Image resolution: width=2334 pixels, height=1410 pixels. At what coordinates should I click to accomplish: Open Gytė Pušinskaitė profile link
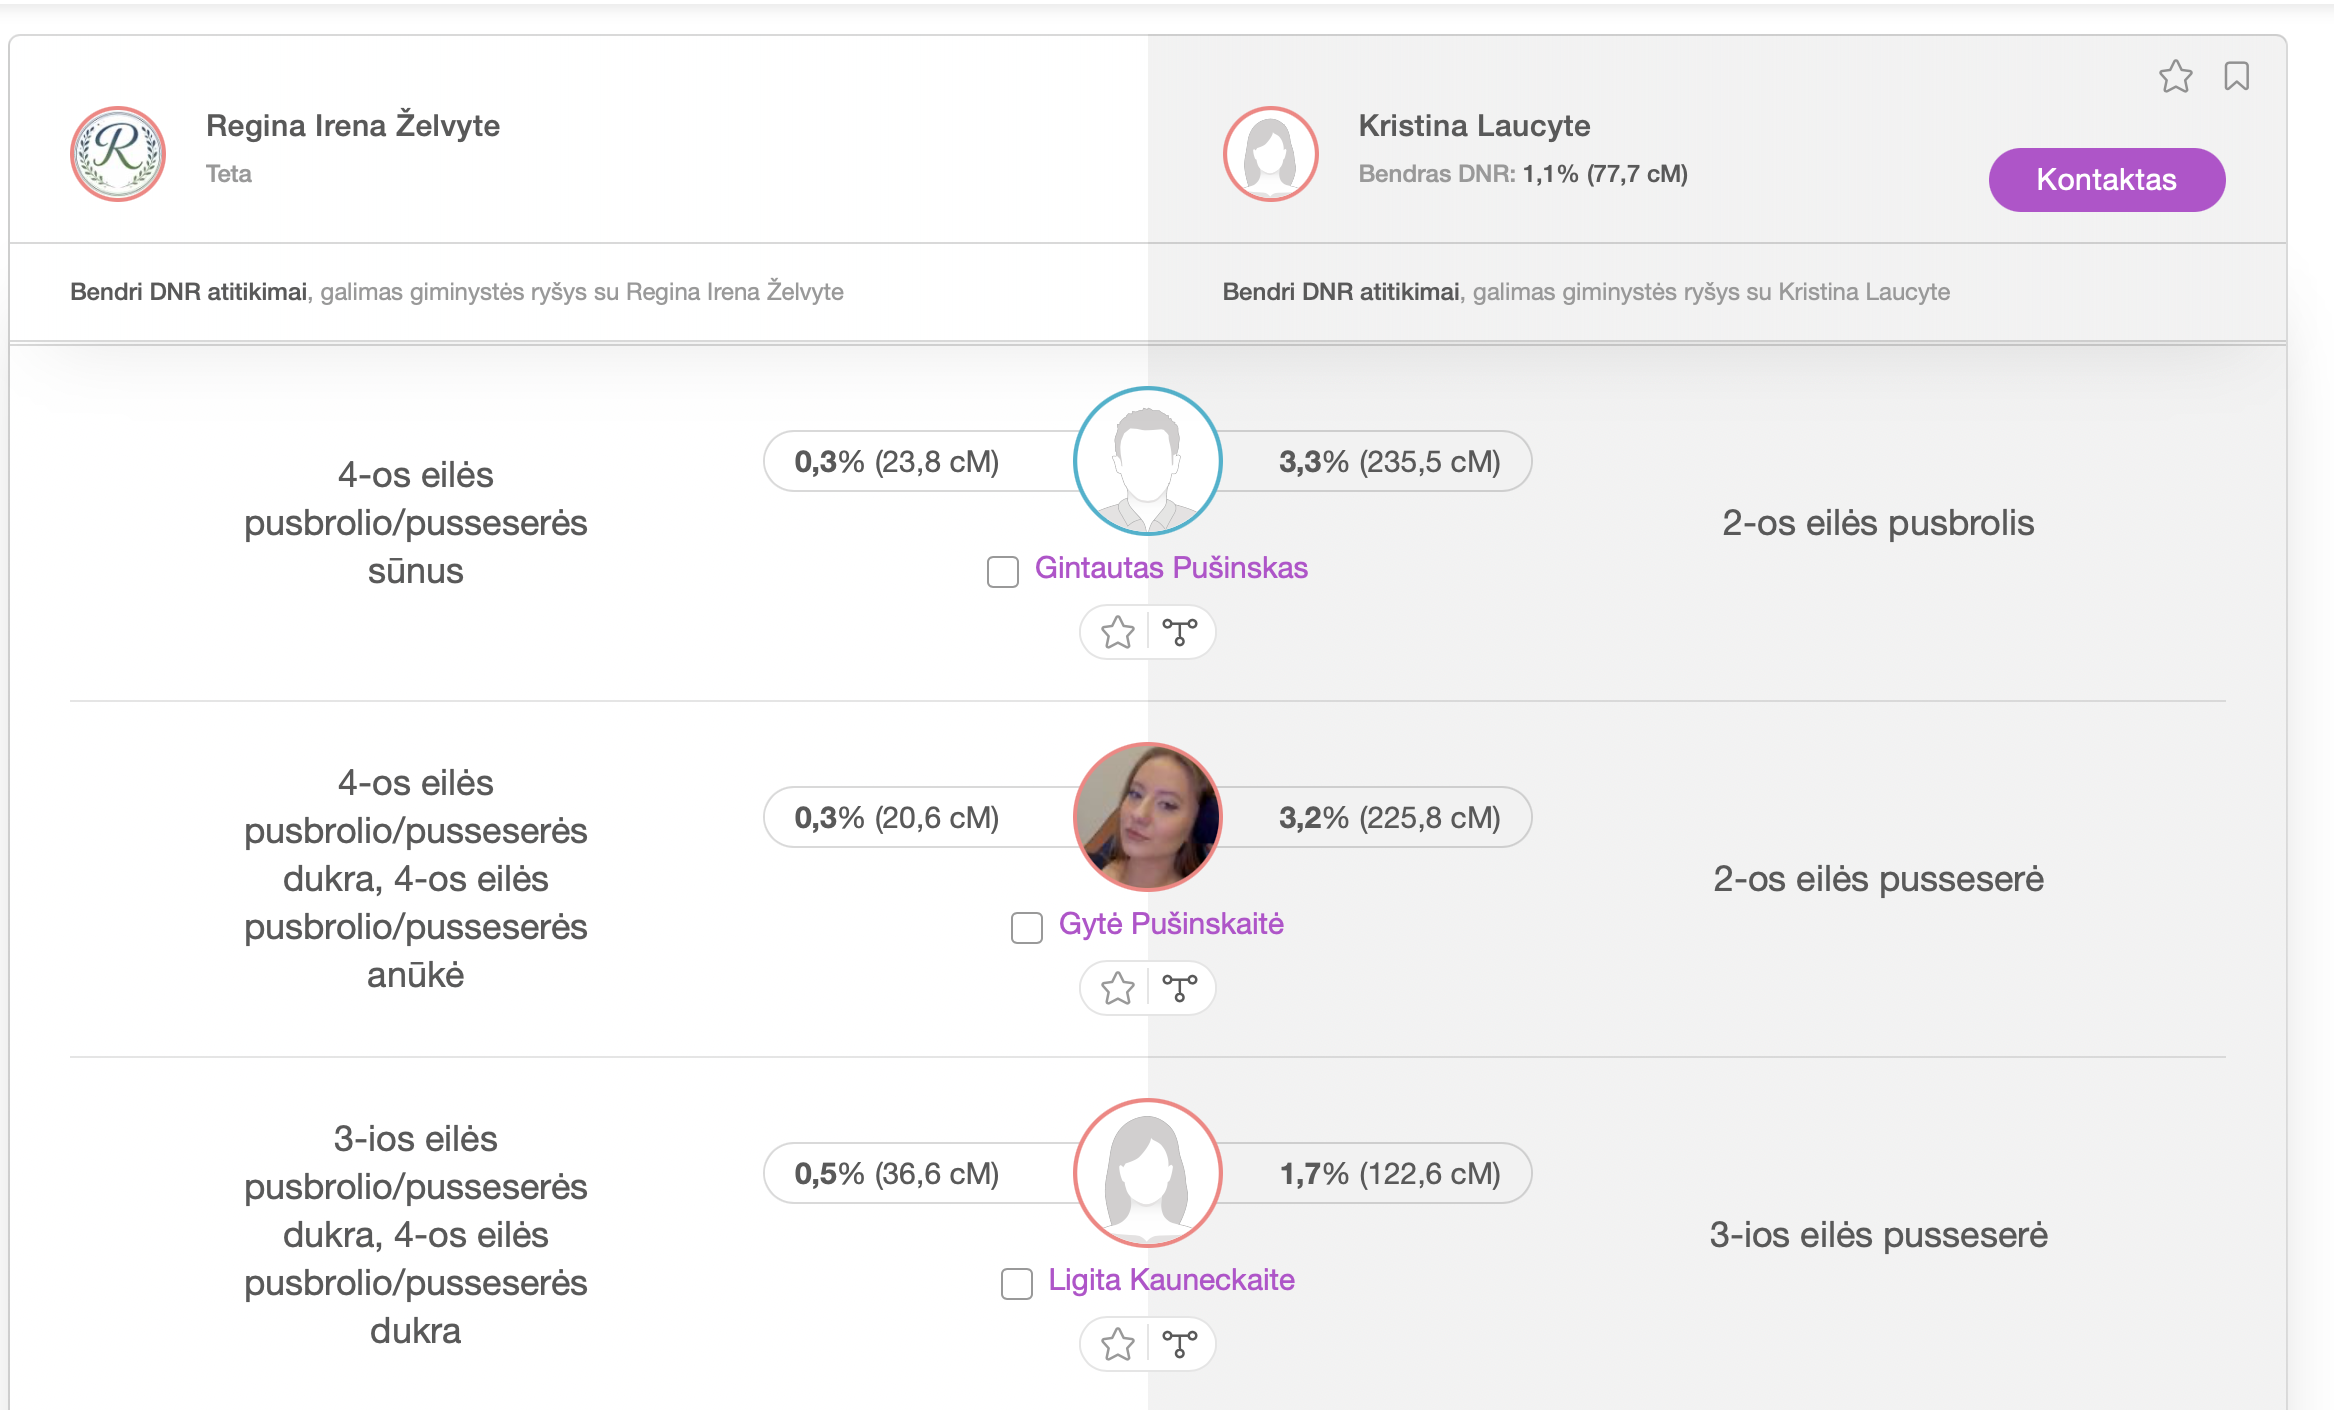tap(1171, 923)
